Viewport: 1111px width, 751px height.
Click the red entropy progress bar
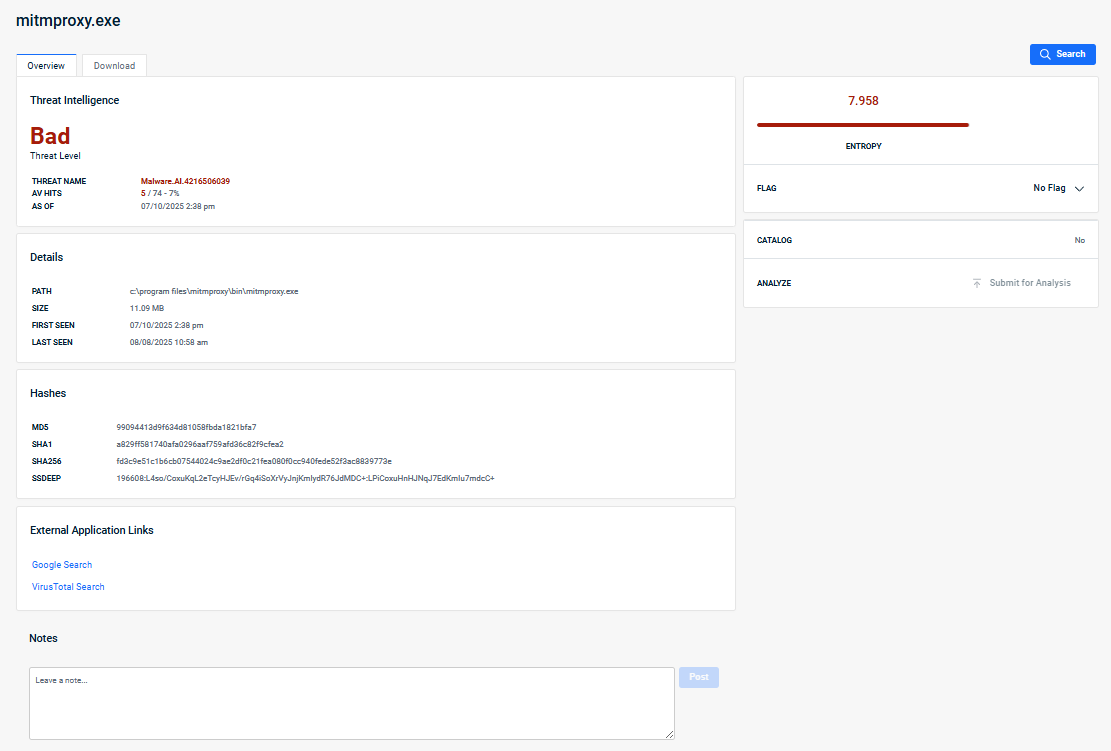[x=862, y=125]
